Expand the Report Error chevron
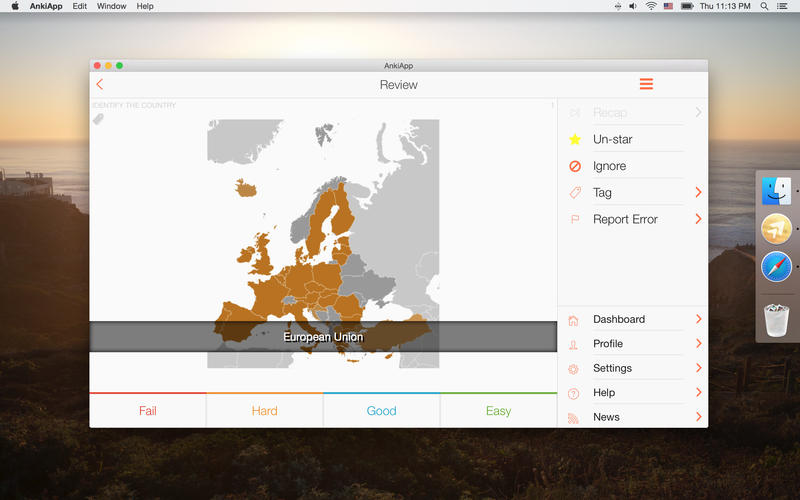800x500 pixels. pos(698,220)
